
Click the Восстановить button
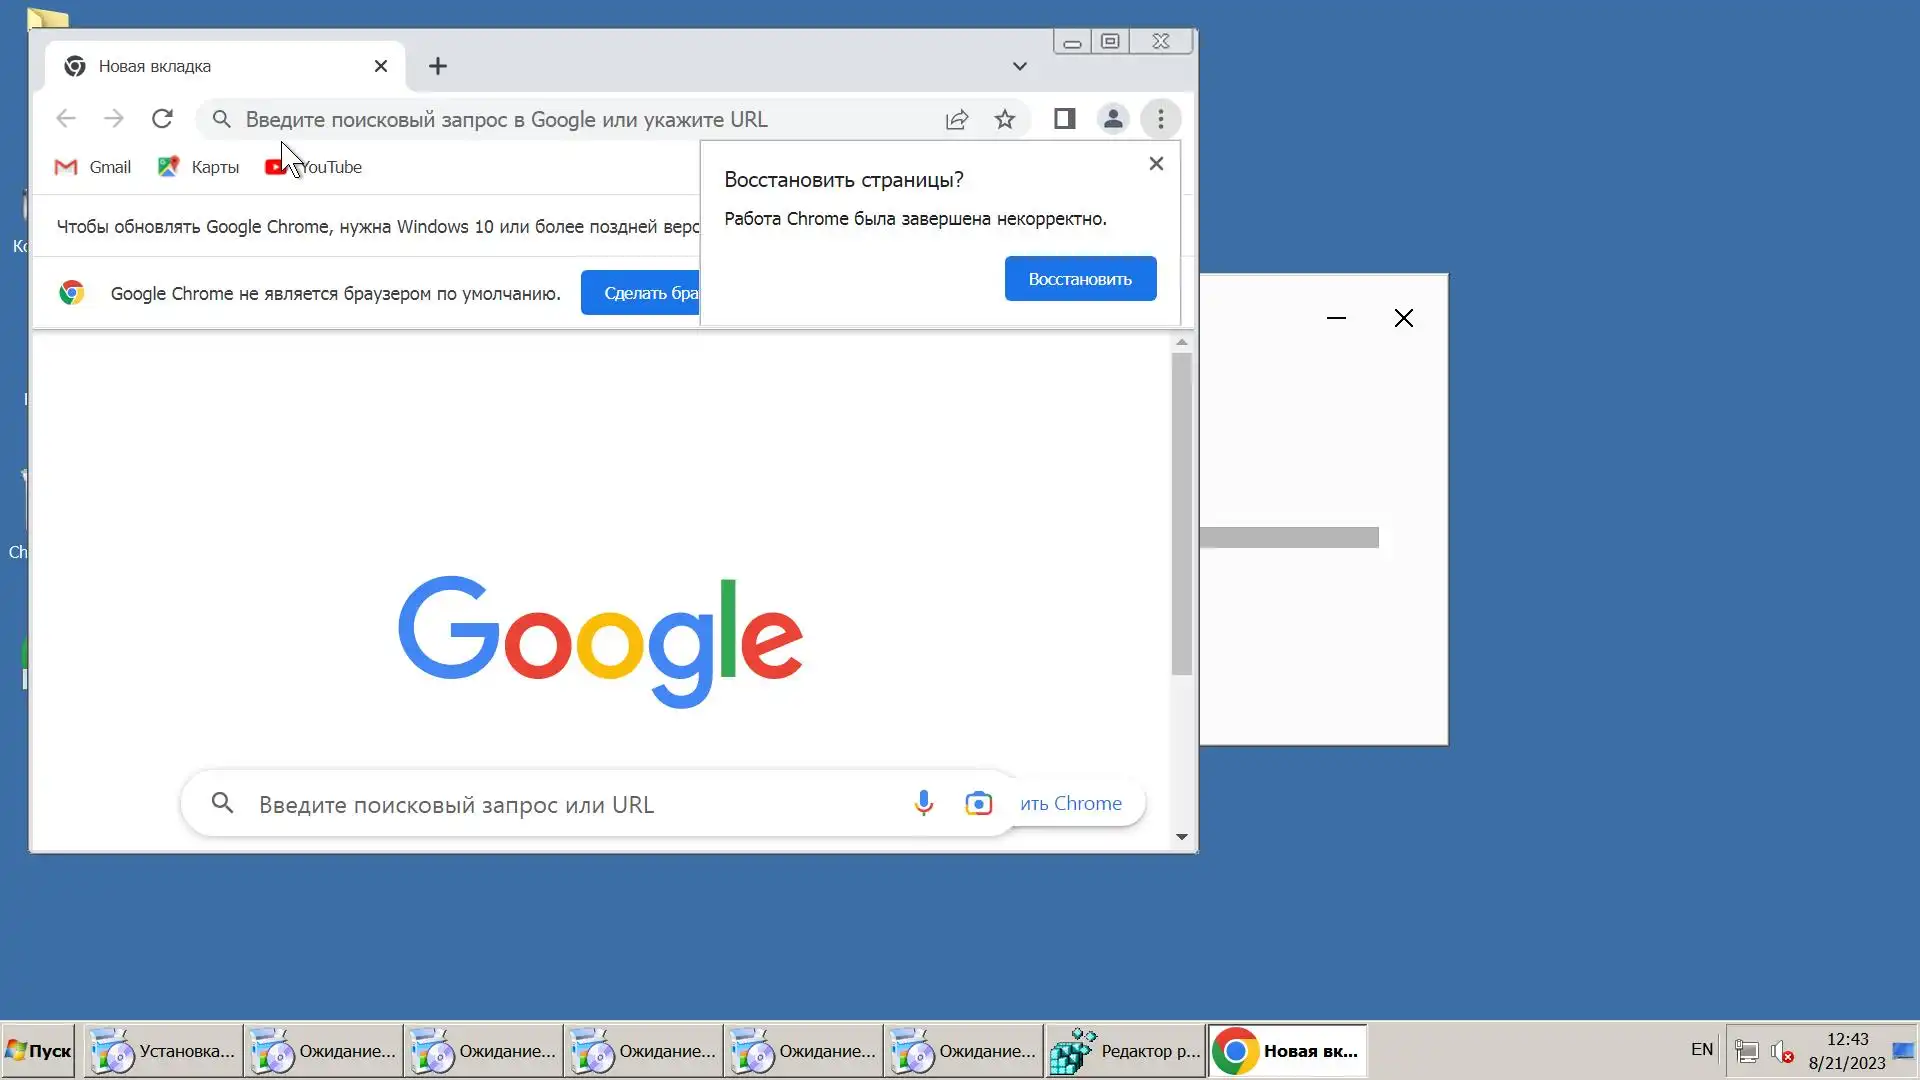1080,279
